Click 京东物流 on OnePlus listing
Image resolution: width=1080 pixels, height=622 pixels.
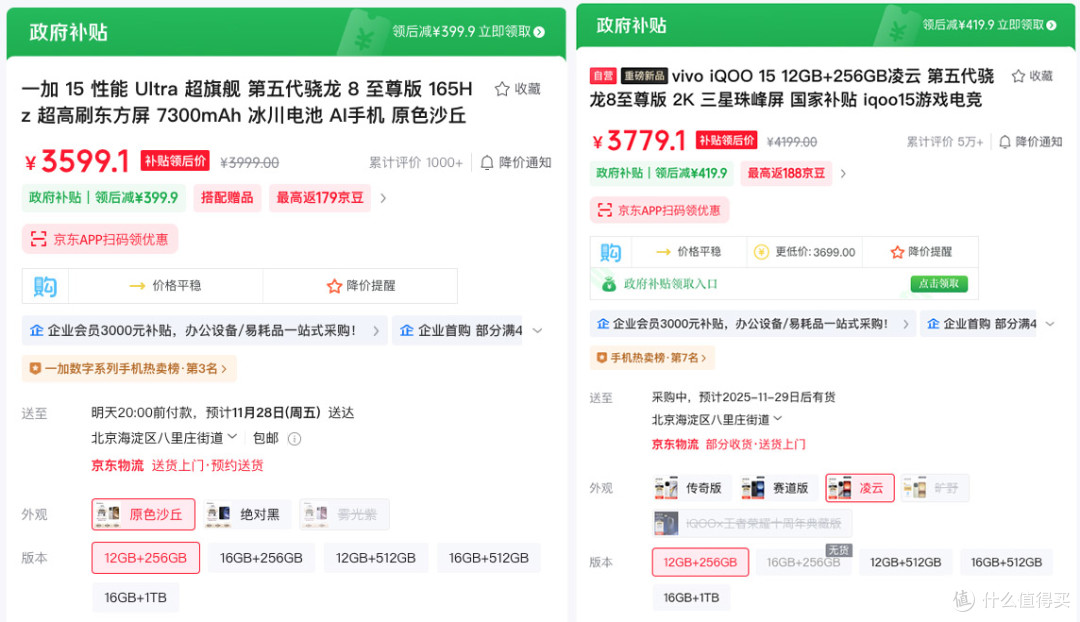click(x=117, y=466)
